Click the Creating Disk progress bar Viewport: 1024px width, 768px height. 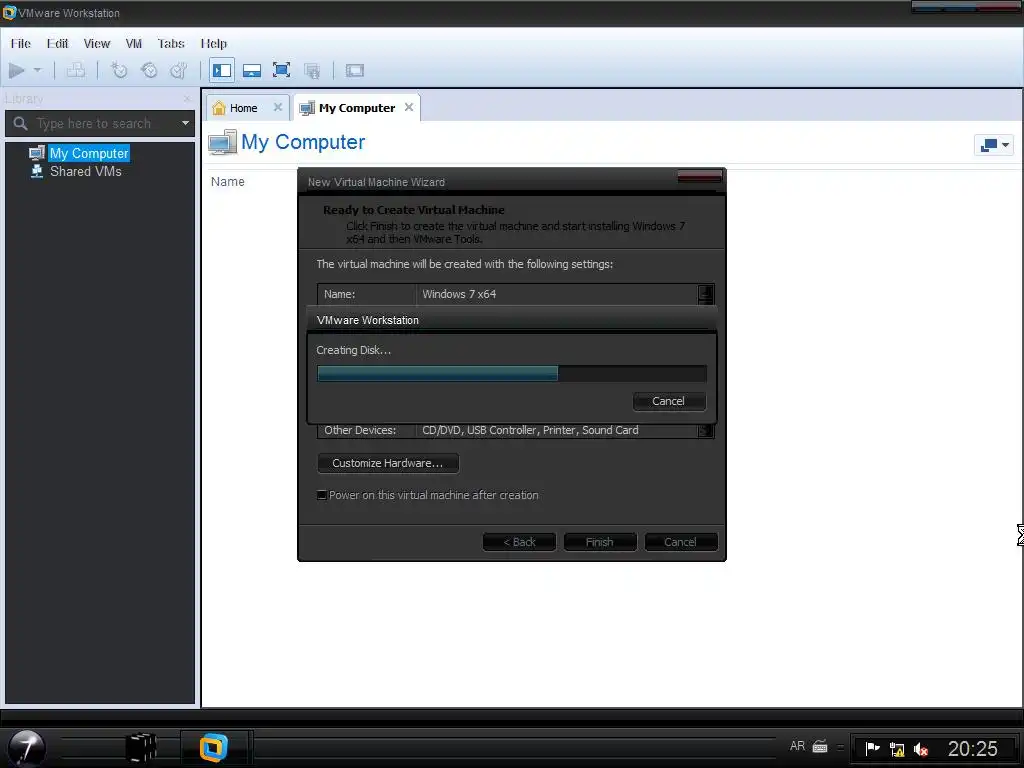(x=511, y=374)
